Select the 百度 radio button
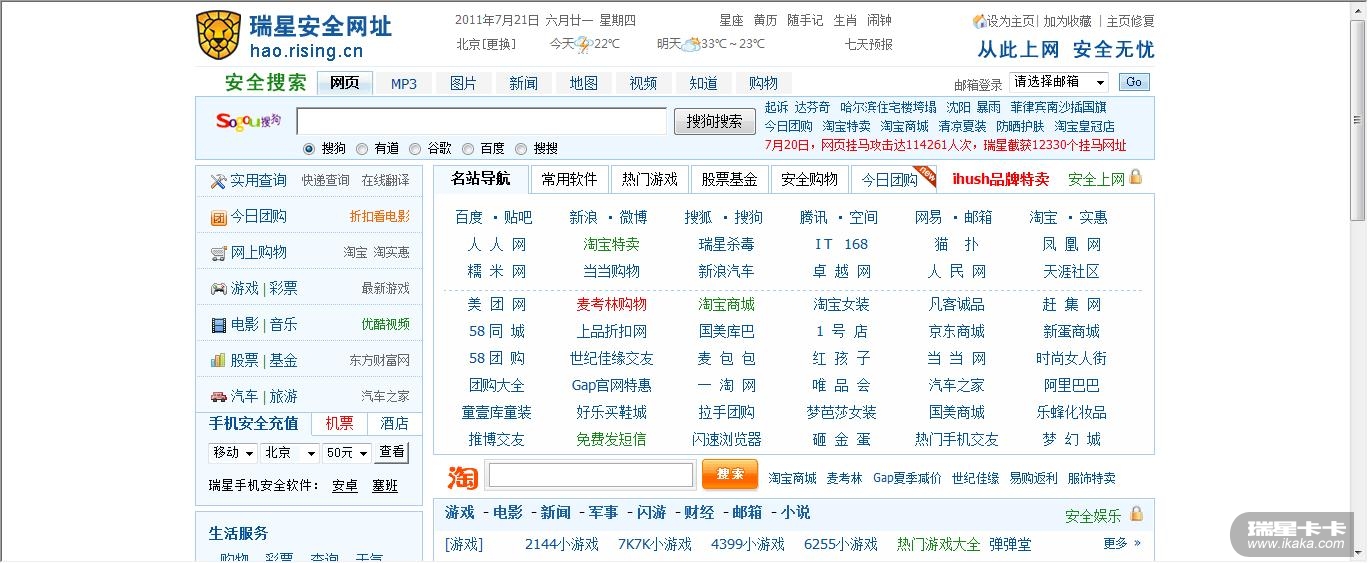 (468, 148)
